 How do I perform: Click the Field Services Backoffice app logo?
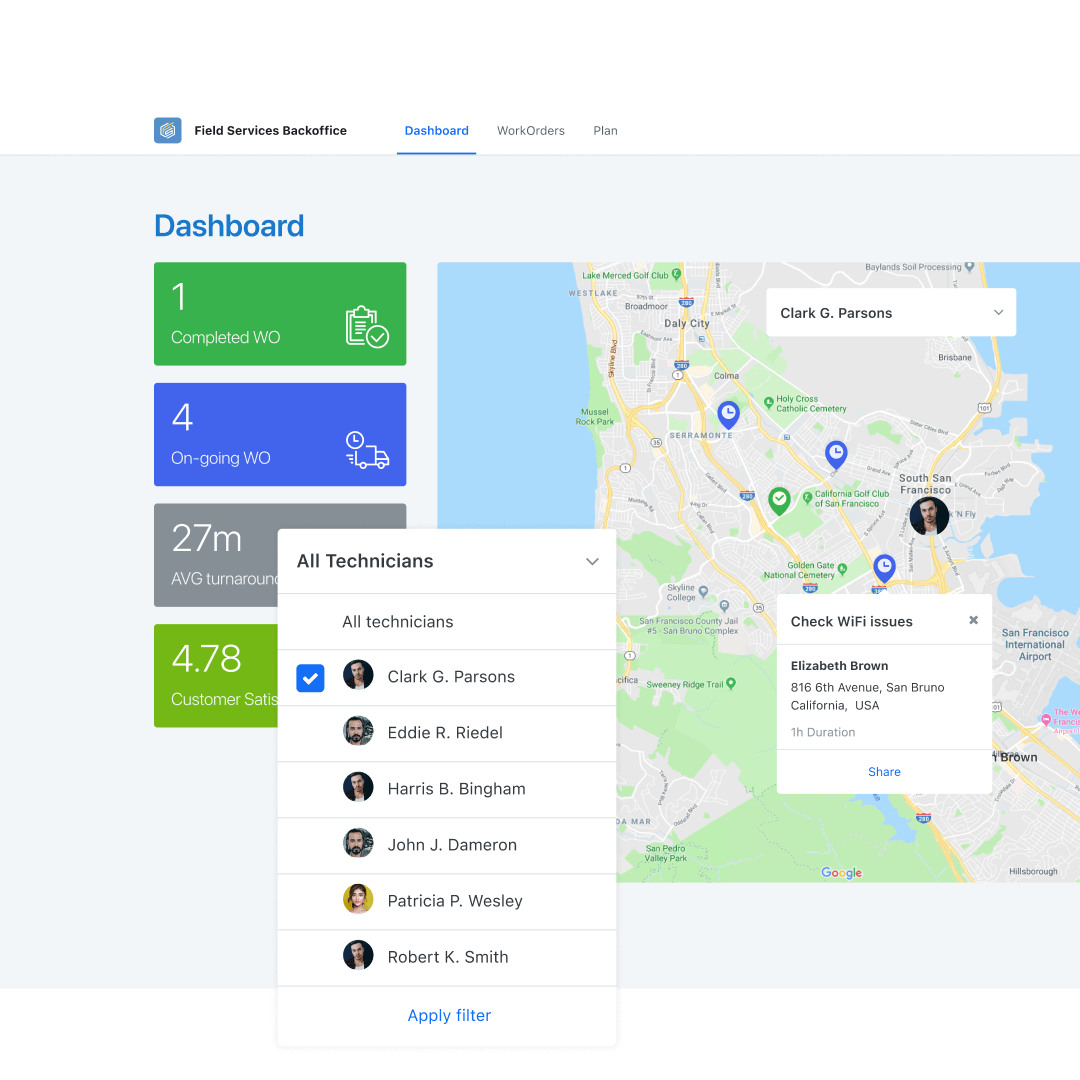(x=167, y=130)
